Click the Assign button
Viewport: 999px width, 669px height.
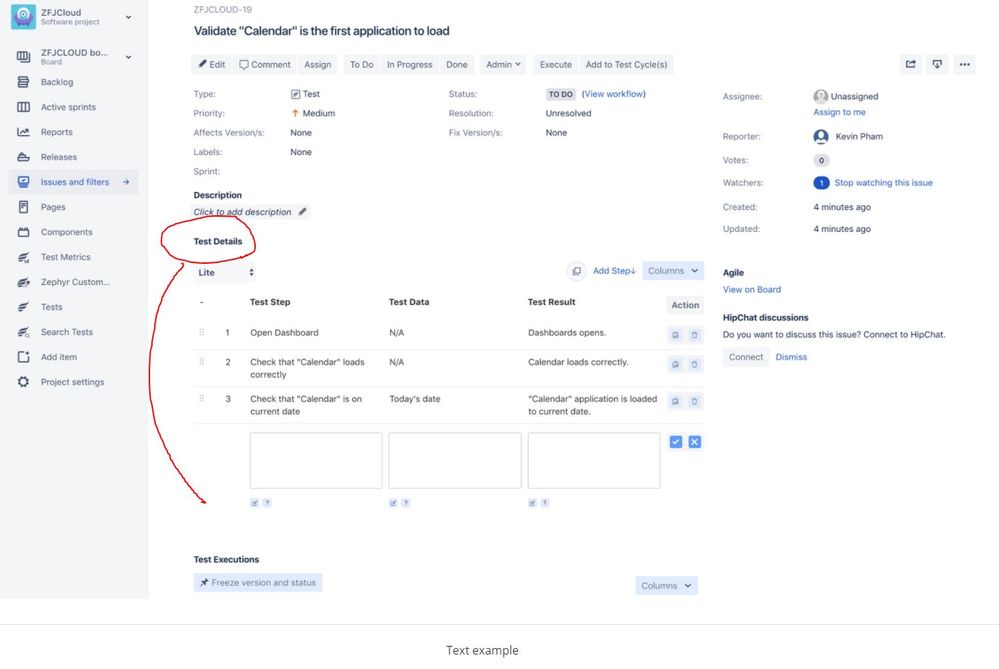317,64
